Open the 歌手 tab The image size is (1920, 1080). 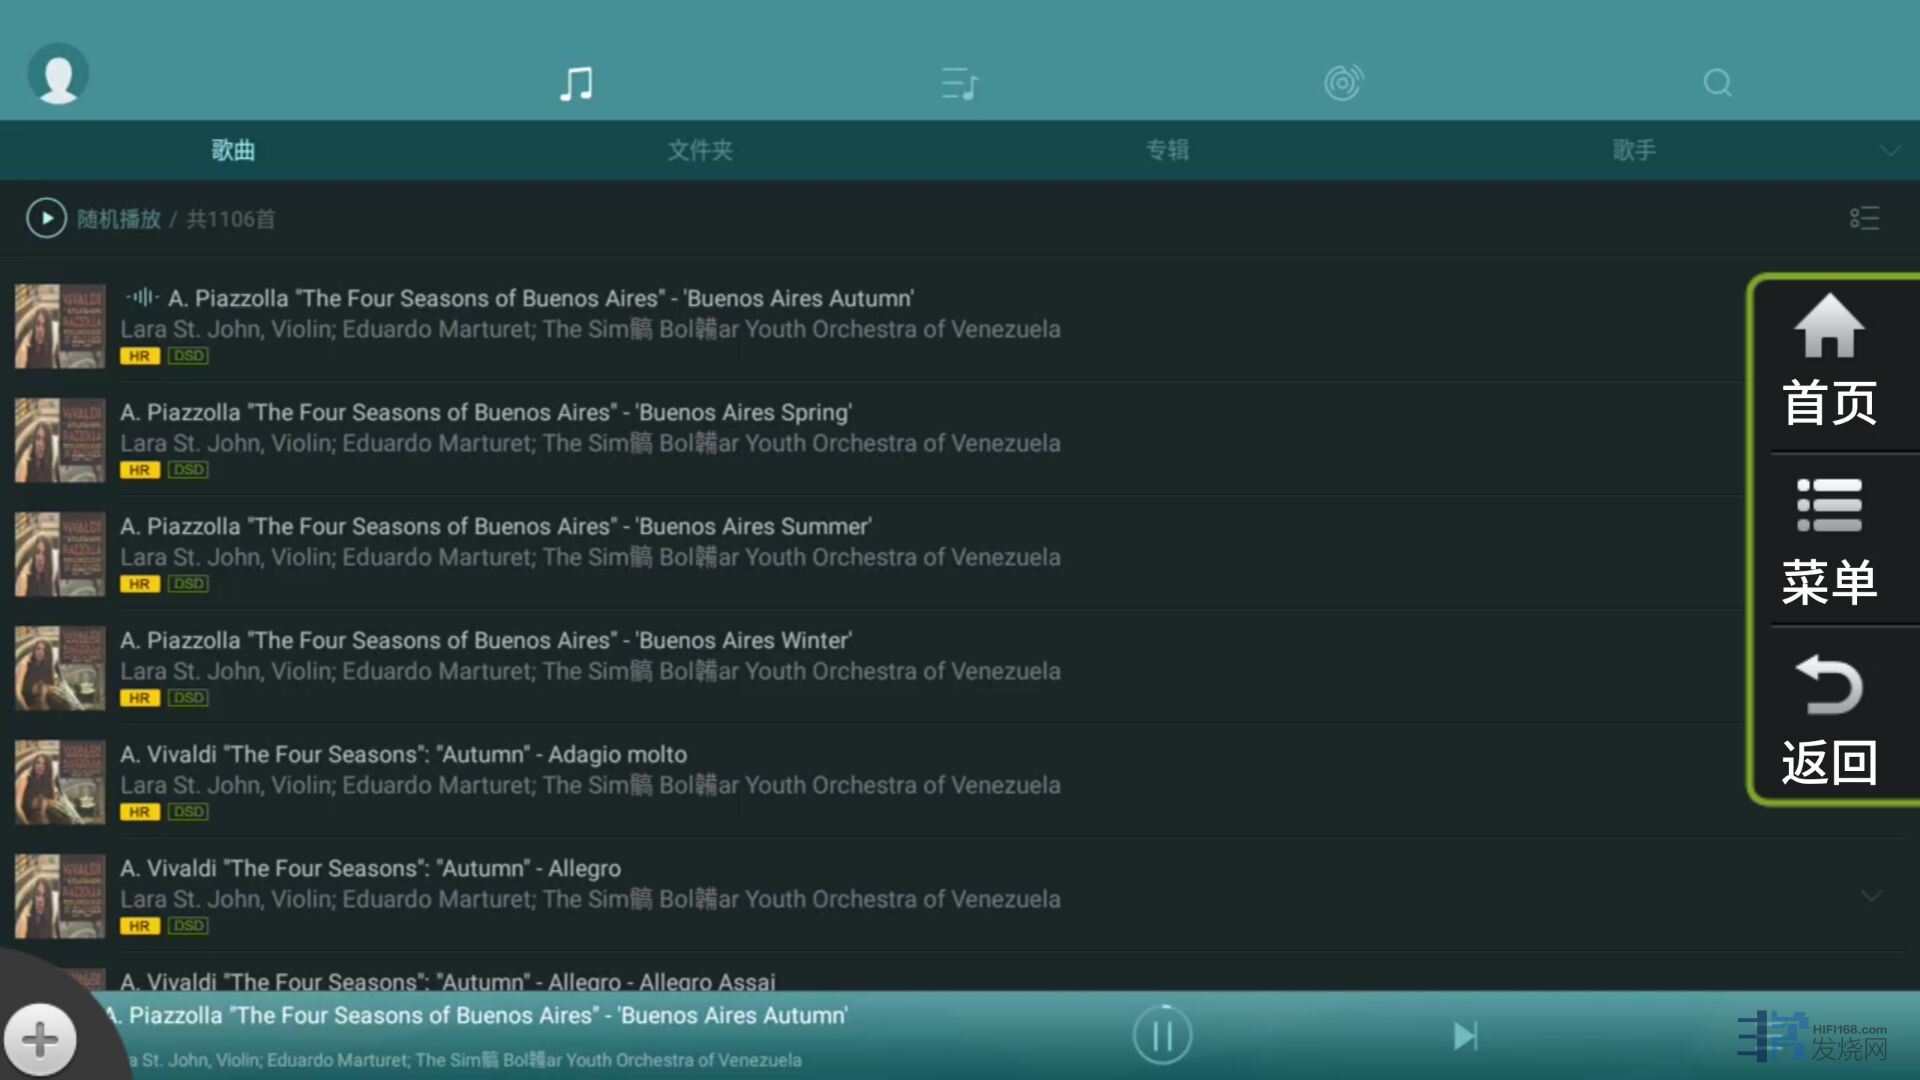click(x=1634, y=151)
